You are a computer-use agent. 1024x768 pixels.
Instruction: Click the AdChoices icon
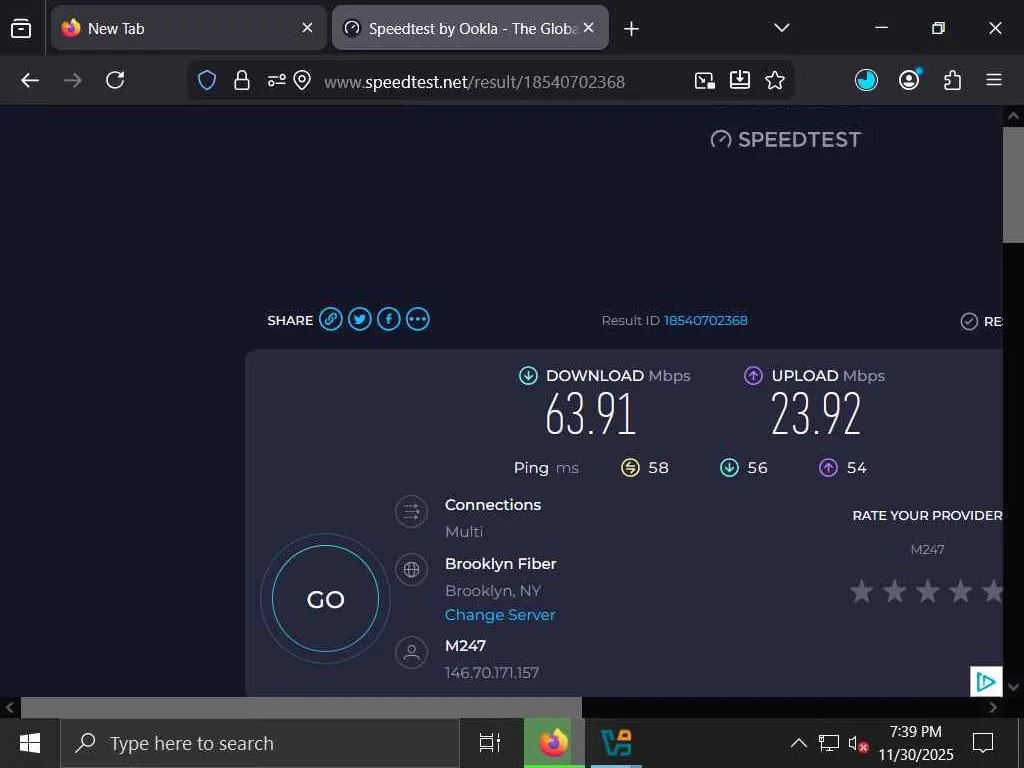(985, 682)
